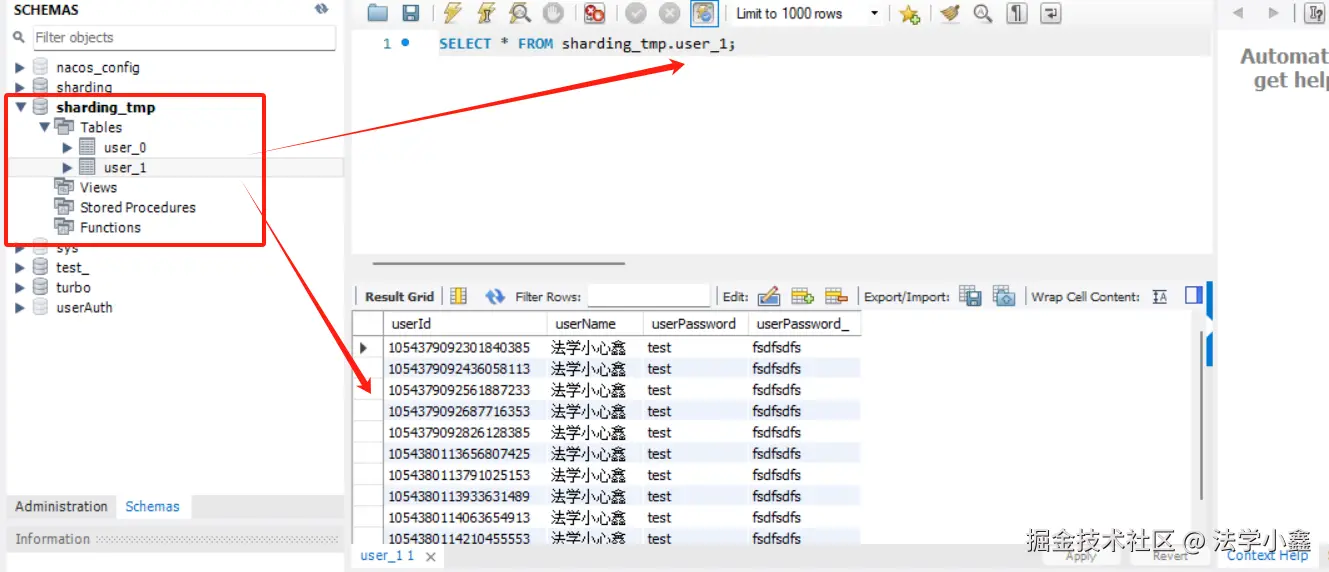The image size is (1329, 572).
Task: Toggle stop-on-error red icon in query toolbar
Action: click(595, 13)
